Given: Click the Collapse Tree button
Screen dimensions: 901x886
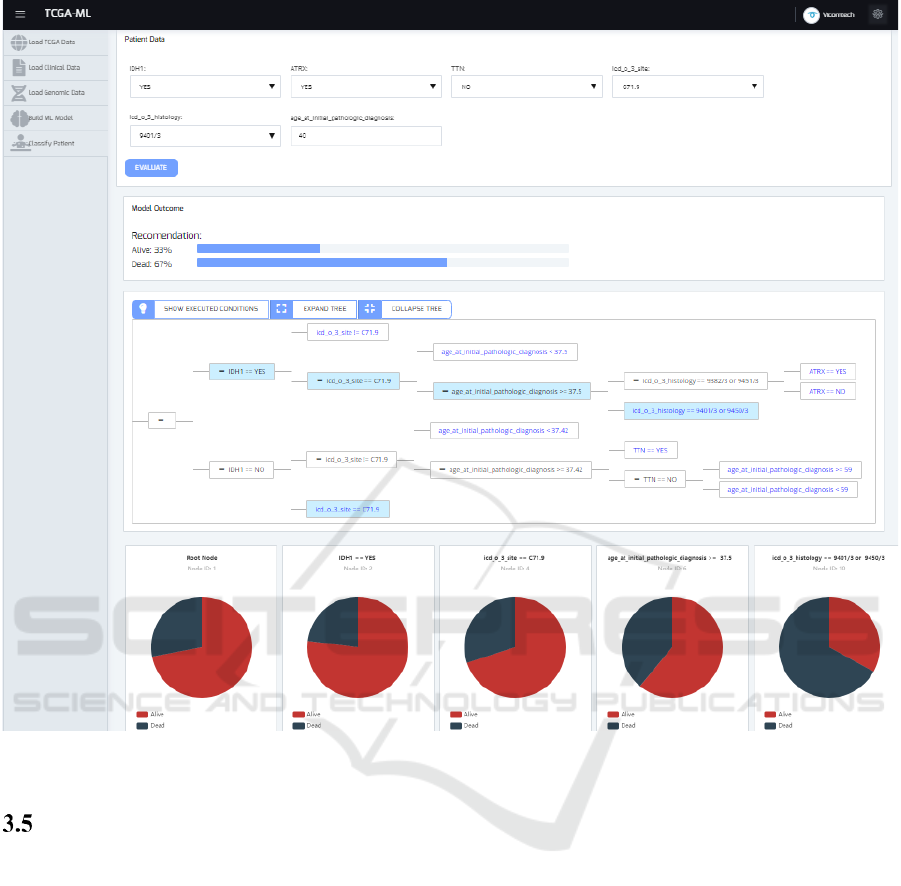Looking at the screenshot, I should pyautogui.click(x=405, y=309).
